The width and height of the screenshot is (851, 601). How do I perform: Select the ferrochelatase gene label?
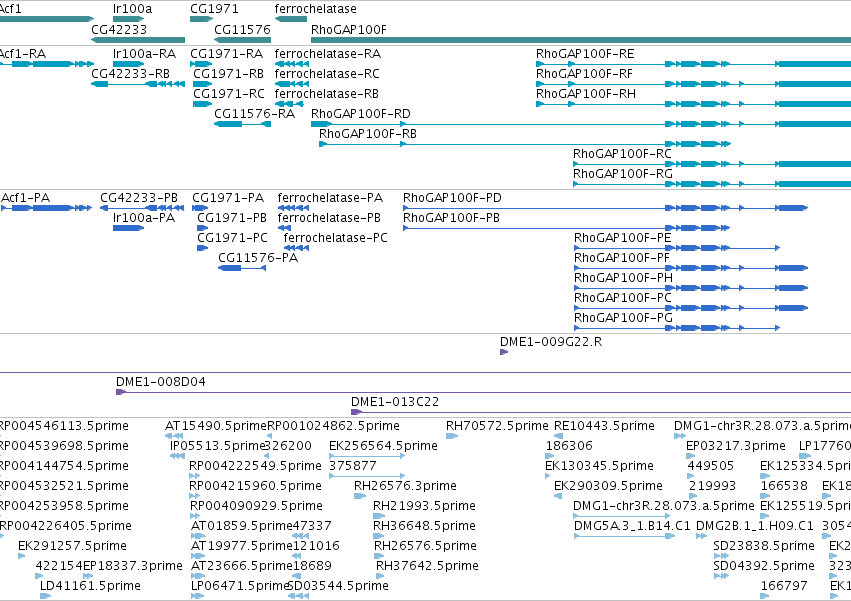315,9
